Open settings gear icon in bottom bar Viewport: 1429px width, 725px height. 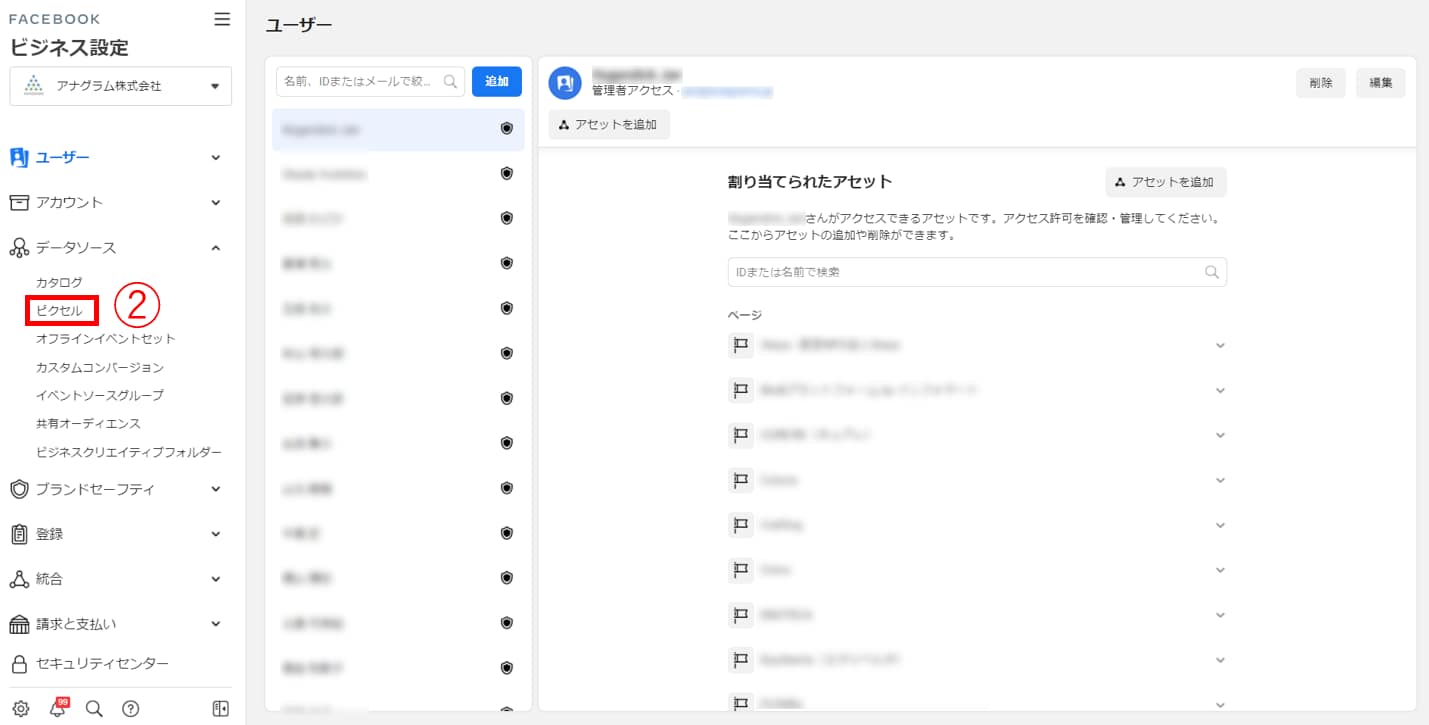20,709
